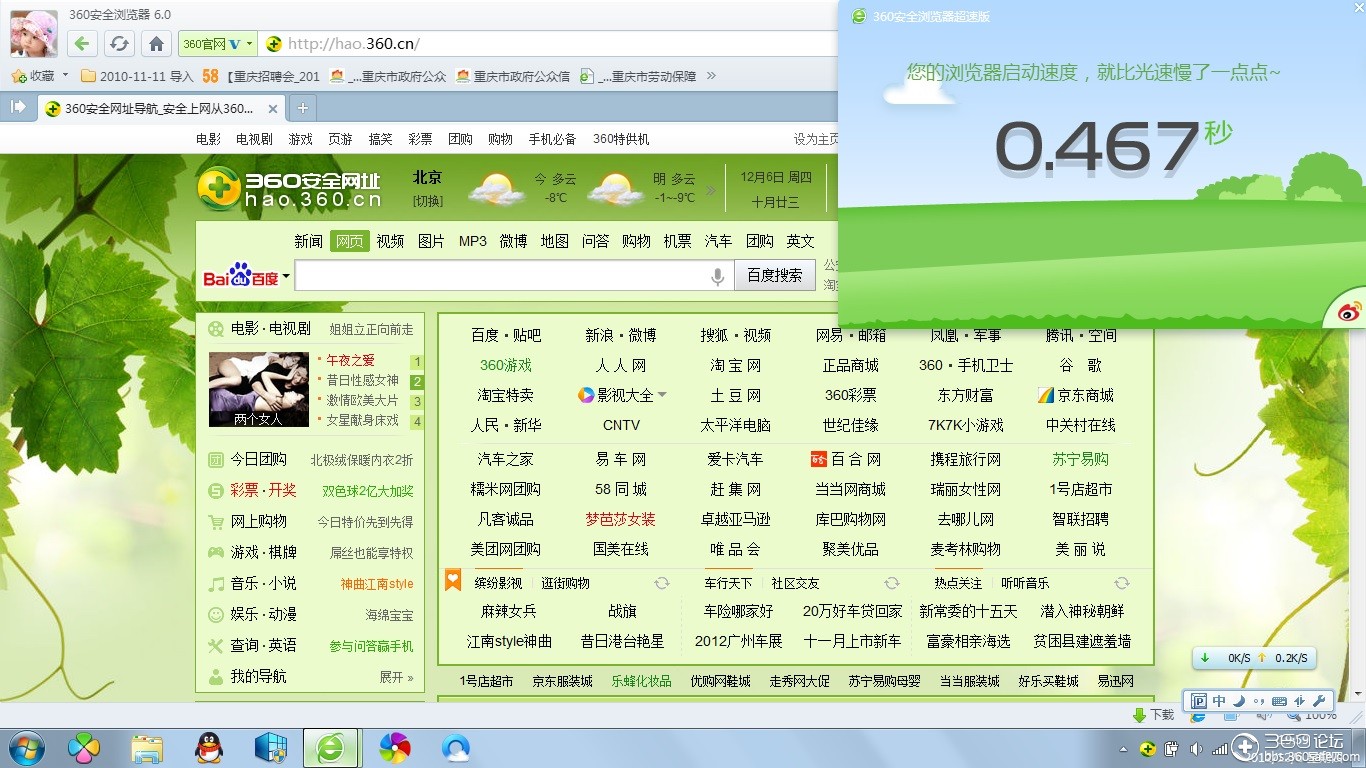Viewport: 1366px width, 768px height.
Task: Open the File Explorer taskbar icon
Action: [x=147, y=748]
